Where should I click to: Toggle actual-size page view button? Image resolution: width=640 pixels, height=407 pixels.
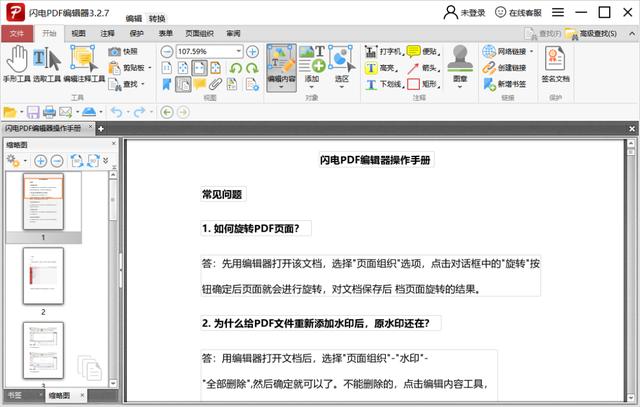click(167, 68)
